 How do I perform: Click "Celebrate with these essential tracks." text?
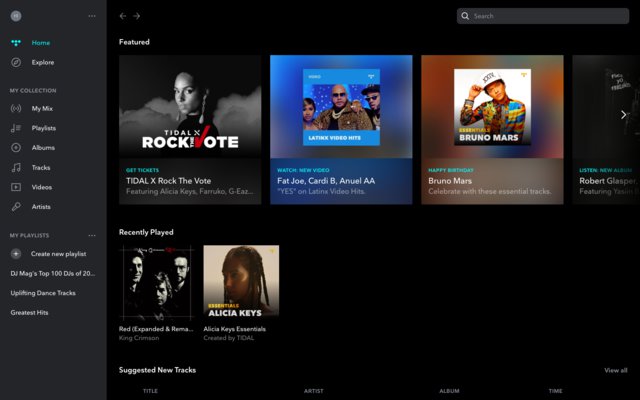pyautogui.click(x=490, y=191)
